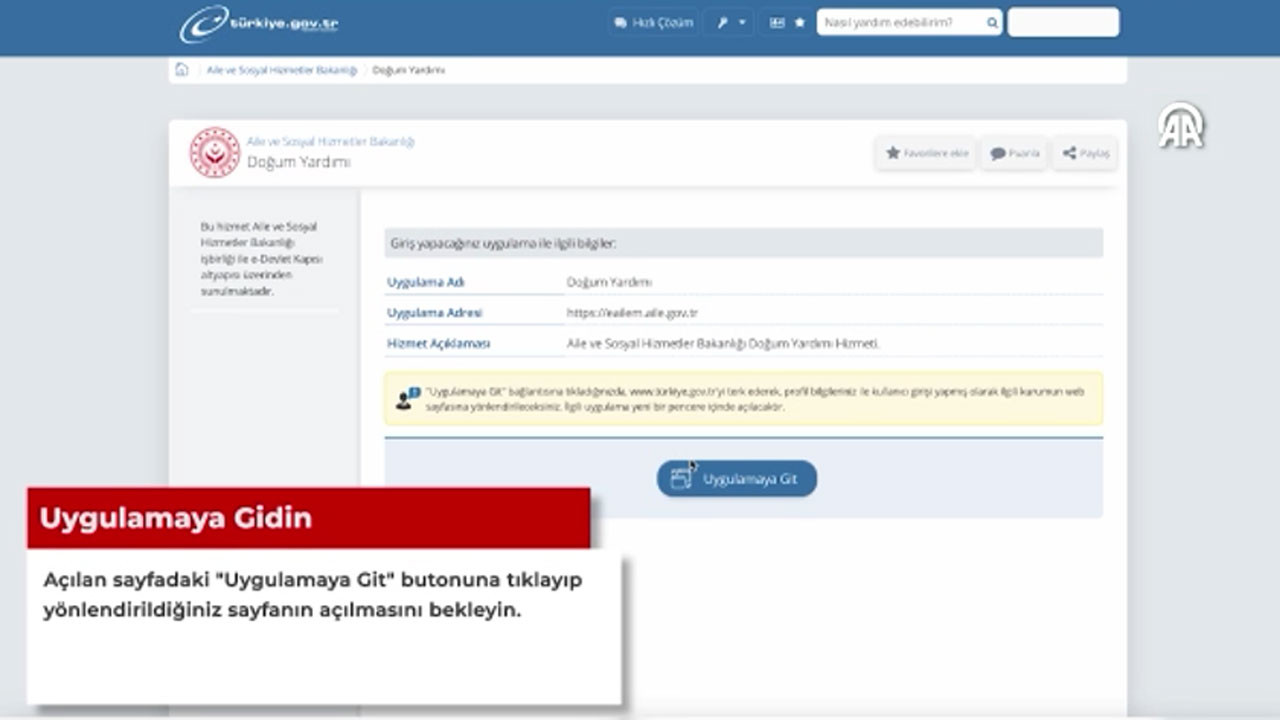The height and width of the screenshot is (720, 1280).
Task: Open favorites via header star icon
Action: 799,22
